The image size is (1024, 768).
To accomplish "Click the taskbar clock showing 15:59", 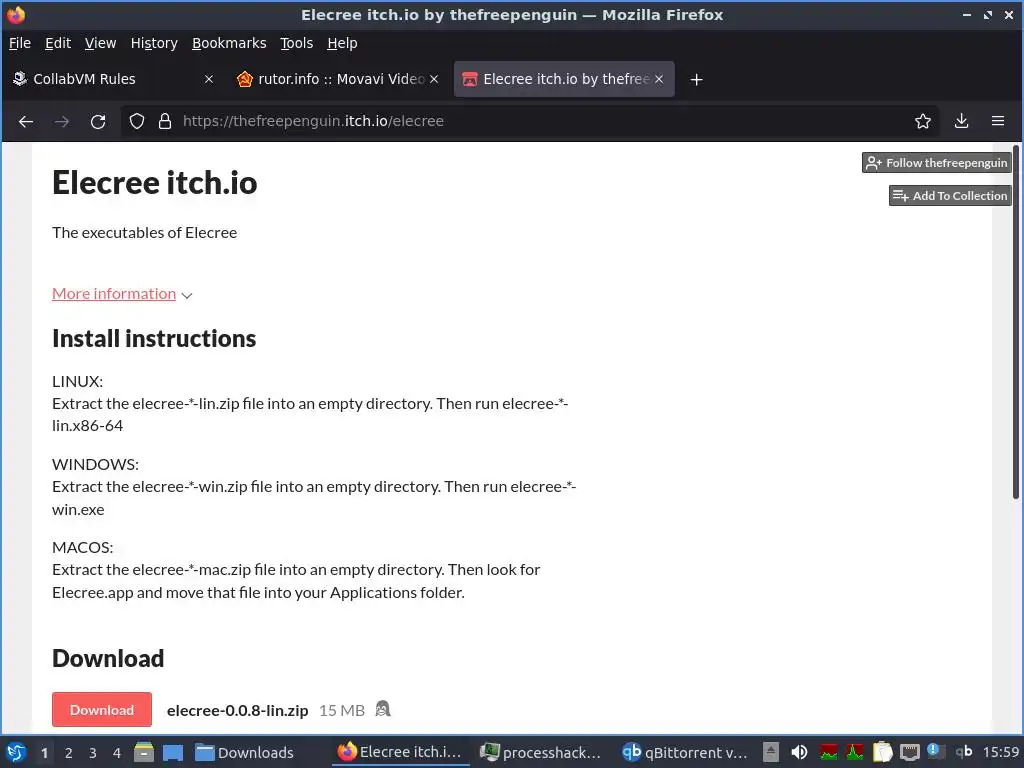I will (1000, 752).
